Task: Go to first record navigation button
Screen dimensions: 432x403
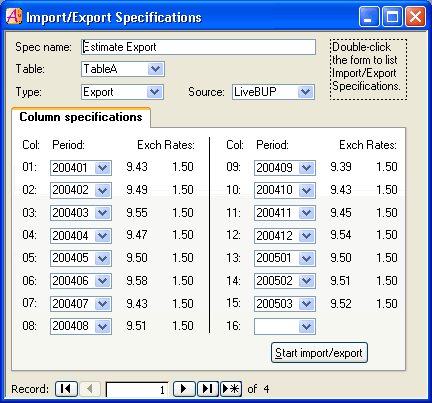Action: coord(66,389)
